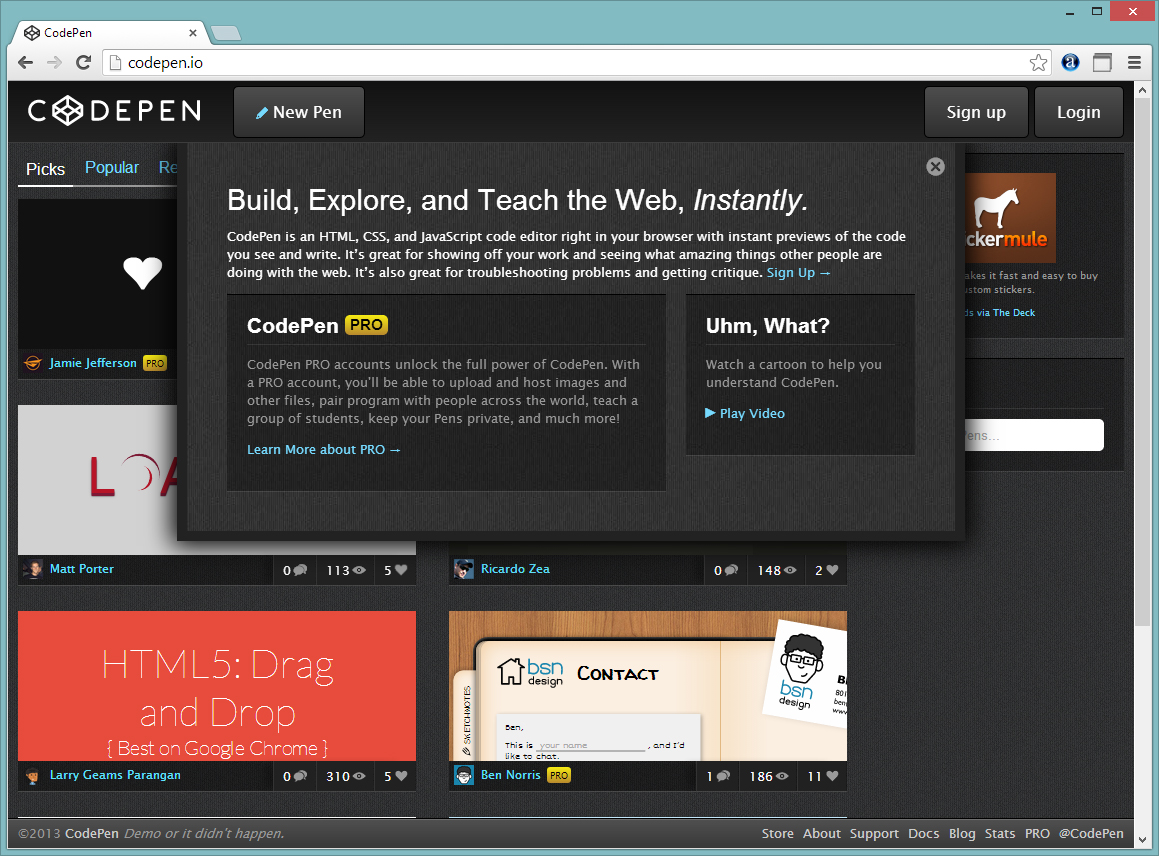The width and height of the screenshot is (1159, 856).
Task: Click Ricardo Zea's avatar
Action: point(463,569)
